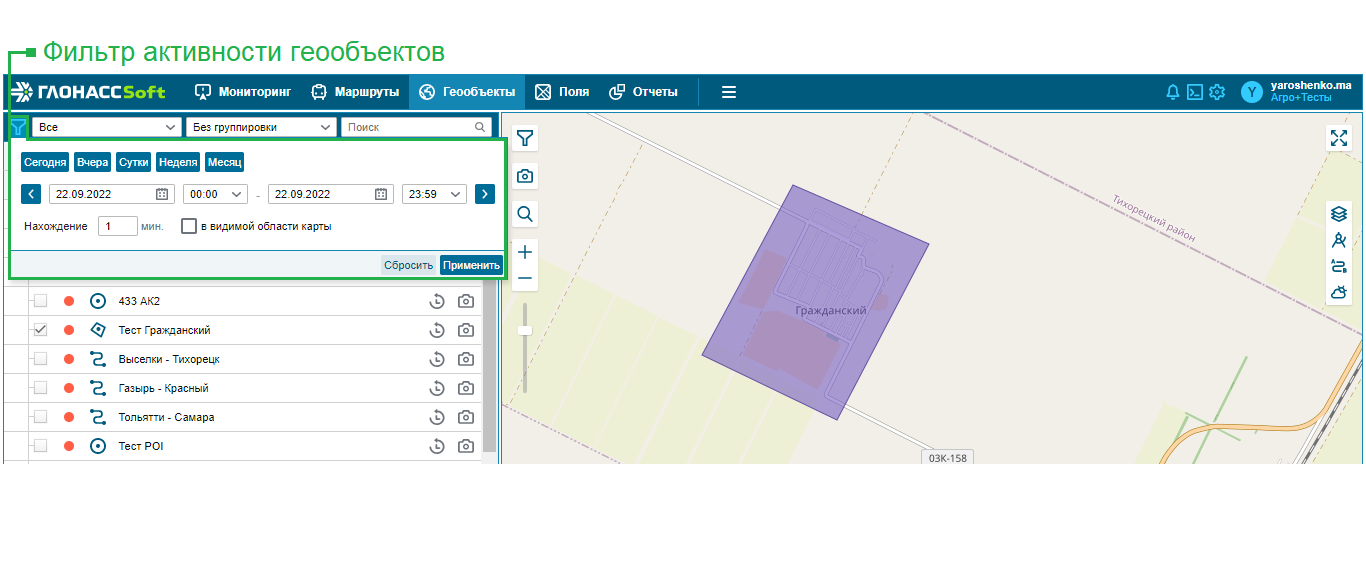Switch to the Мониторинг tab
Image resolution: width=1366 pixels, height=566 pixels.
(x=243, y=92)
